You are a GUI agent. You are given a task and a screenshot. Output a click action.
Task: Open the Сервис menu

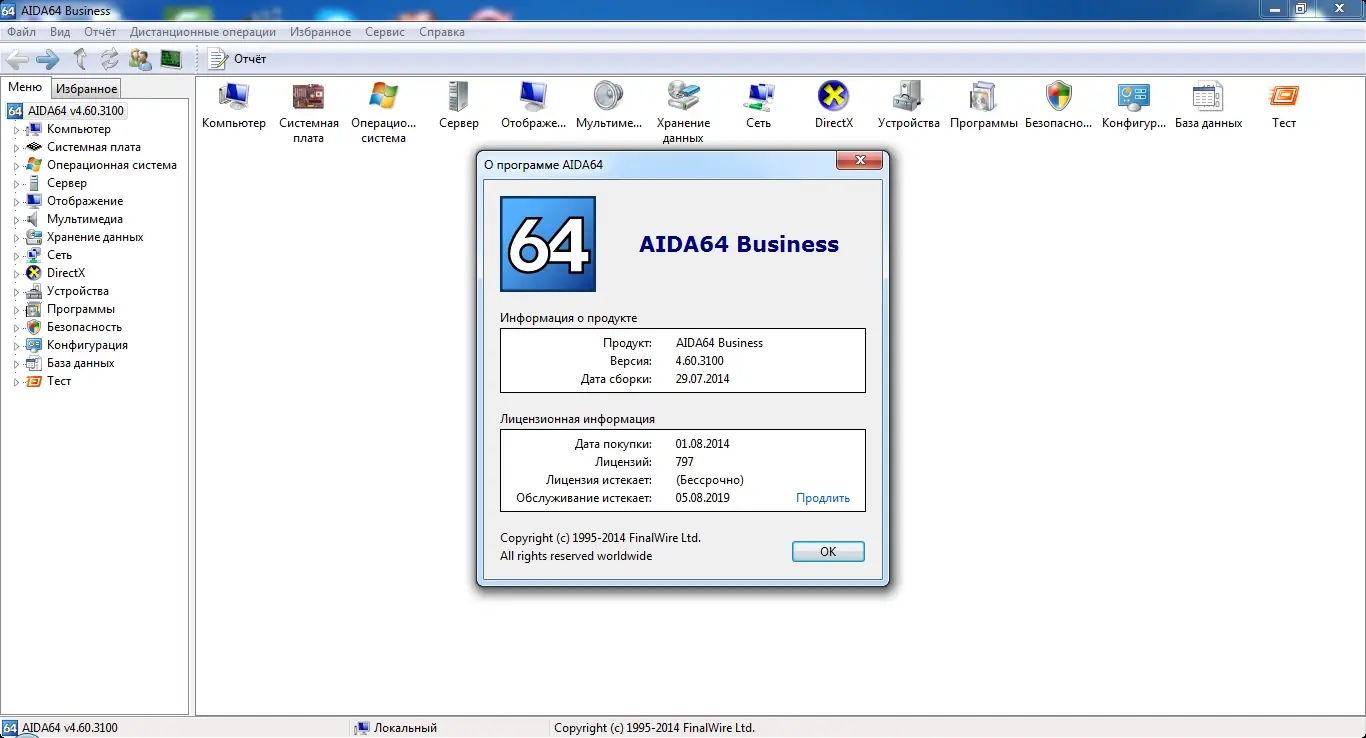point(385,32)
